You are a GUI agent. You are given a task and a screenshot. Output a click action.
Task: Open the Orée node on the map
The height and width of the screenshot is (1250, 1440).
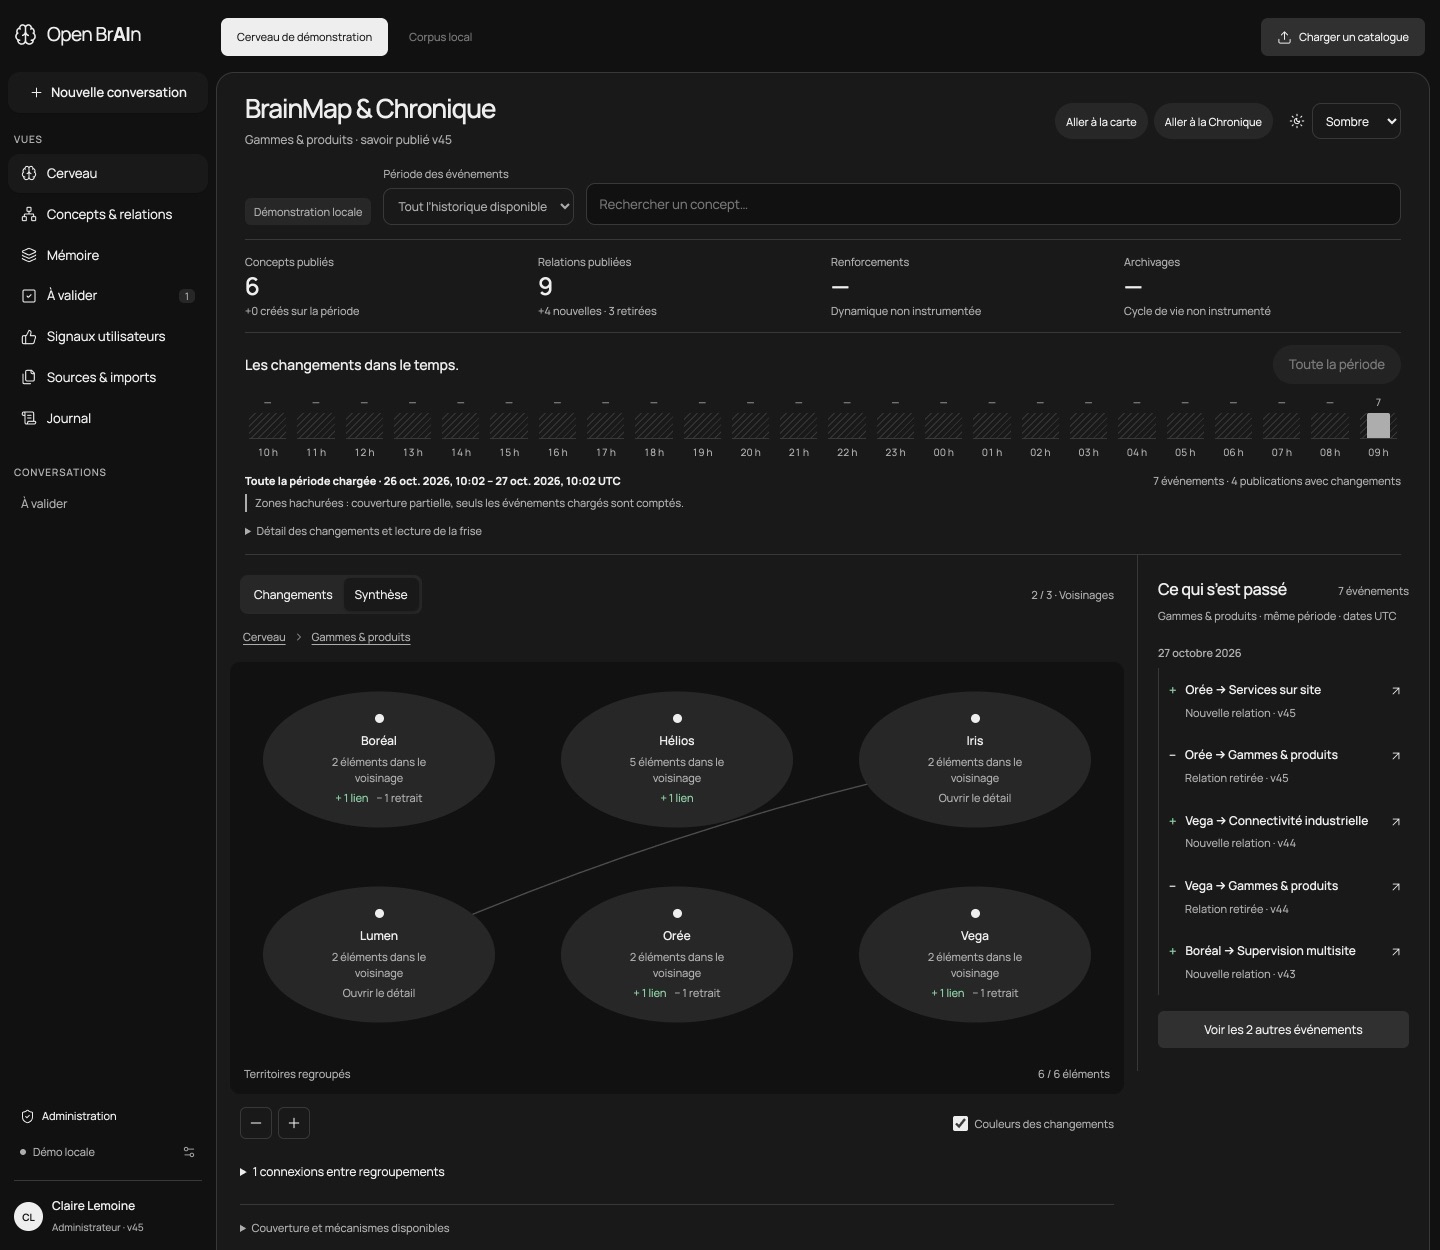[677, 954]
